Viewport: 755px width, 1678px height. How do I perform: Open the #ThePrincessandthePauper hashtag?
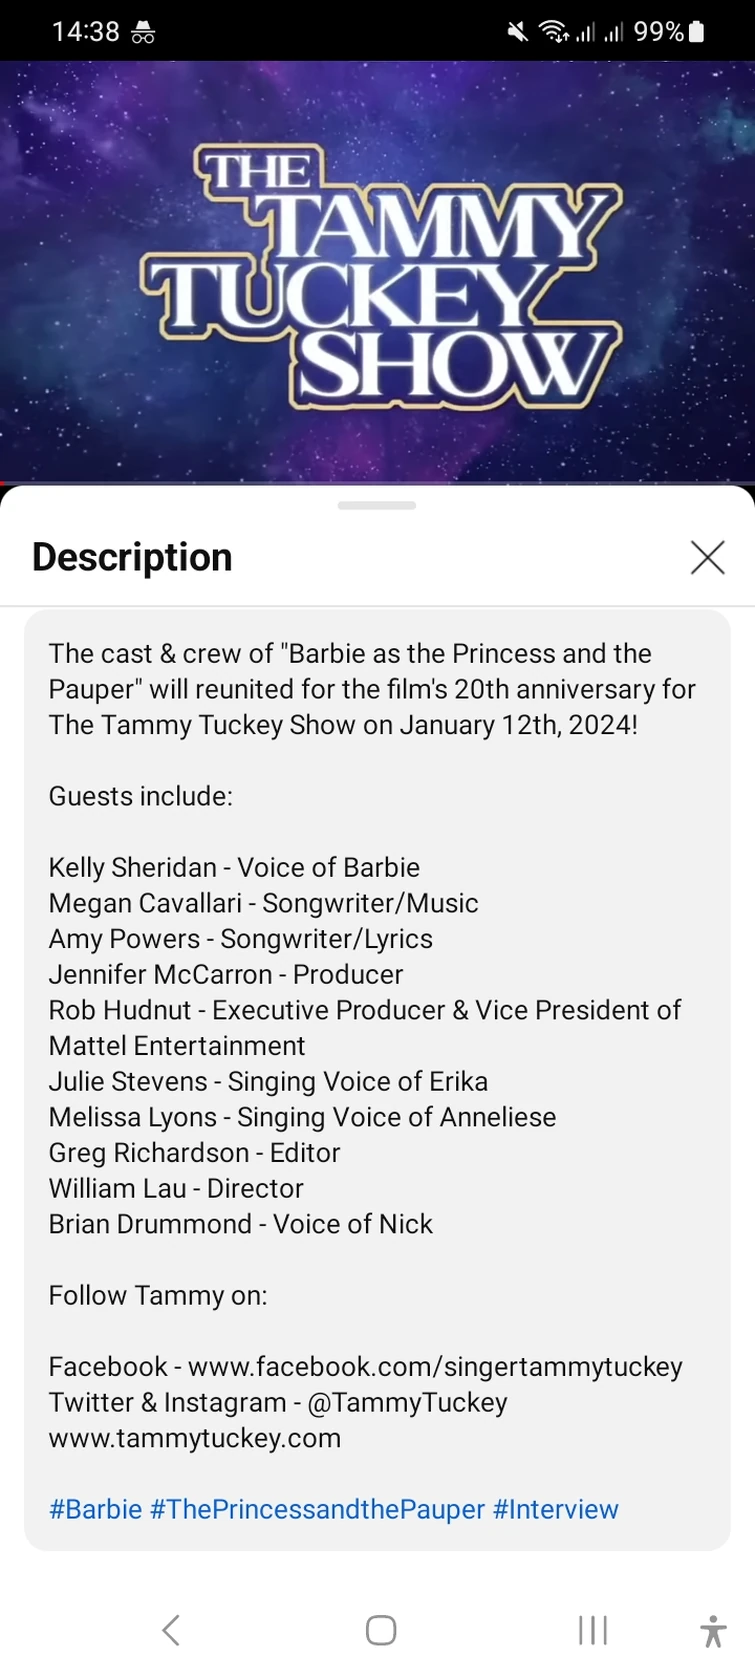[x=317, y=1509]
